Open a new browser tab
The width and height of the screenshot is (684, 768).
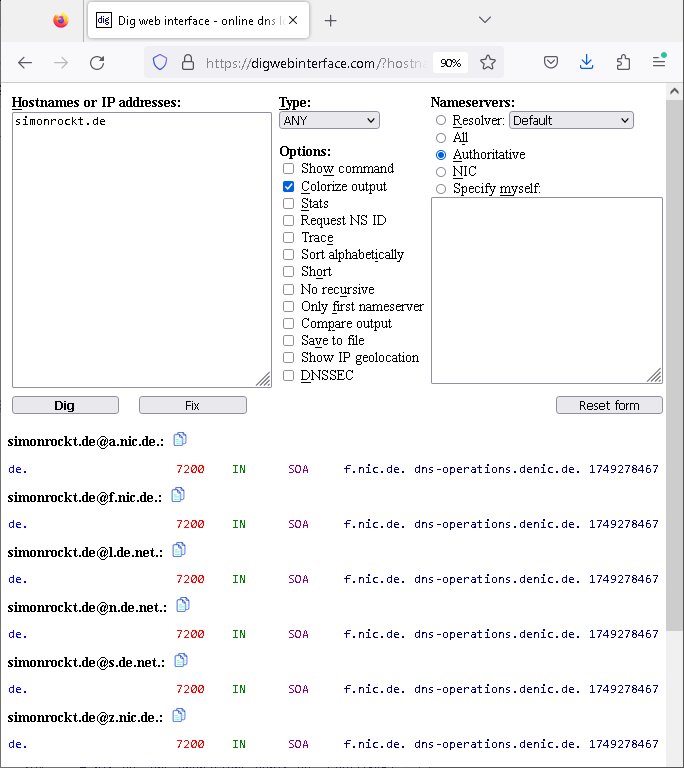pos(331,20)
